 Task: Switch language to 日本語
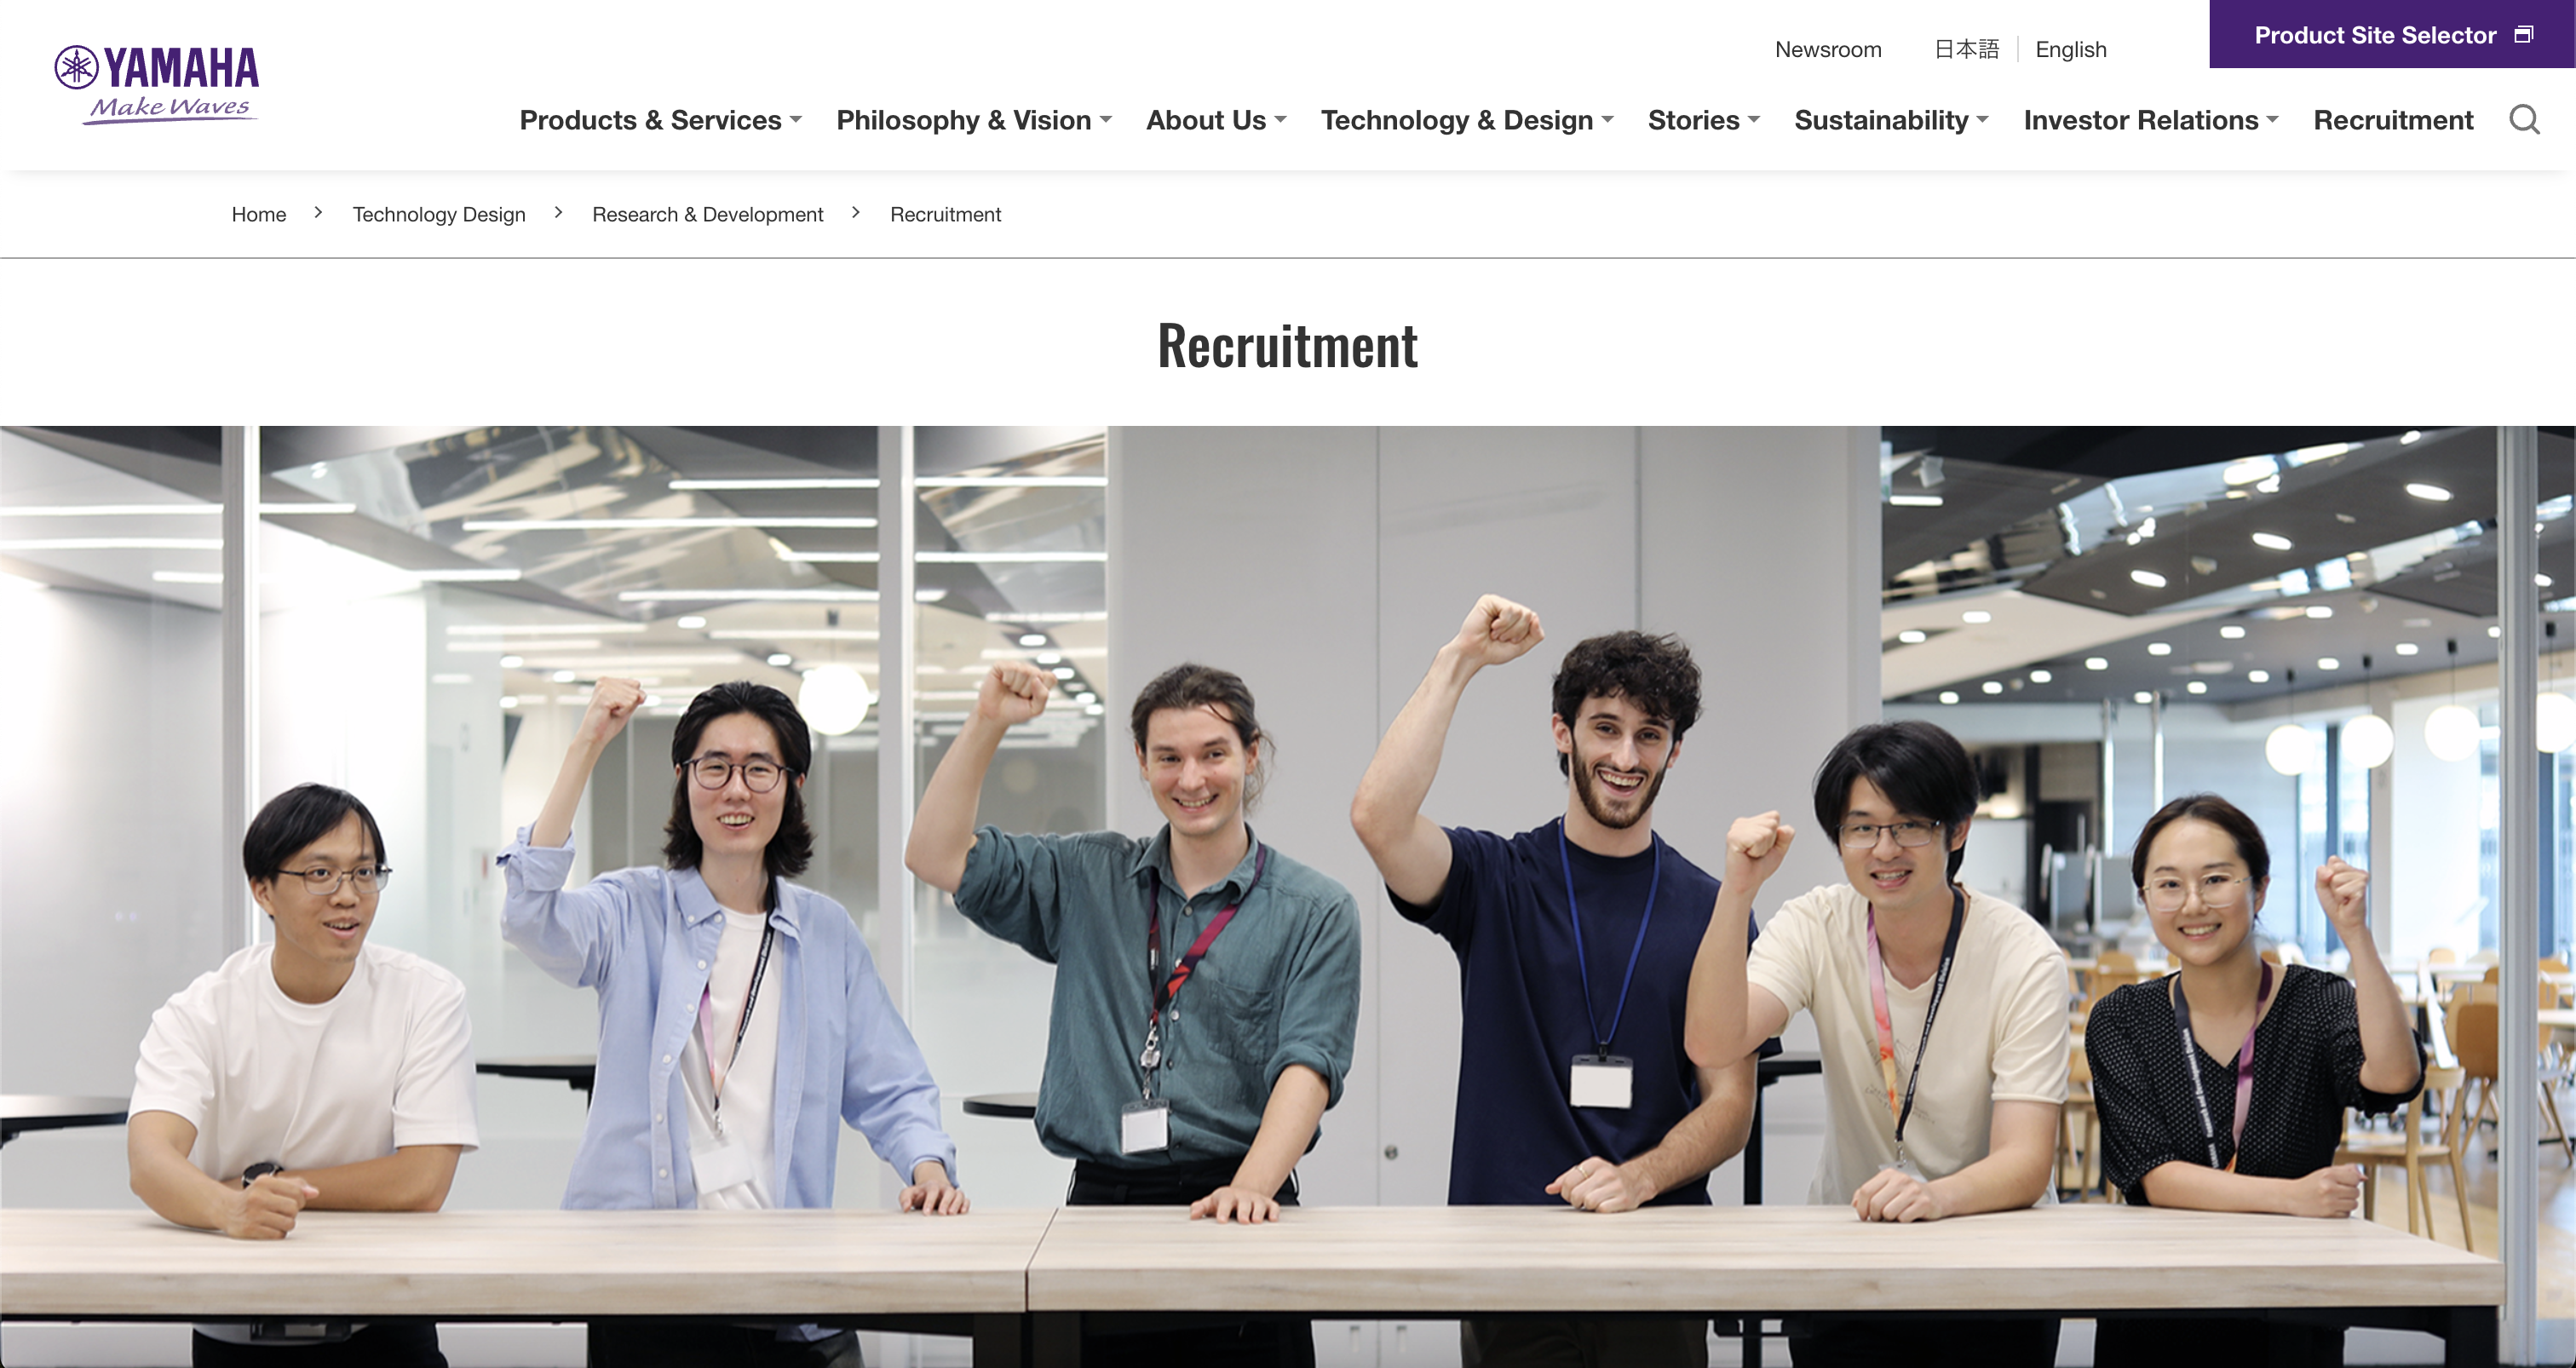point(1966,49)
